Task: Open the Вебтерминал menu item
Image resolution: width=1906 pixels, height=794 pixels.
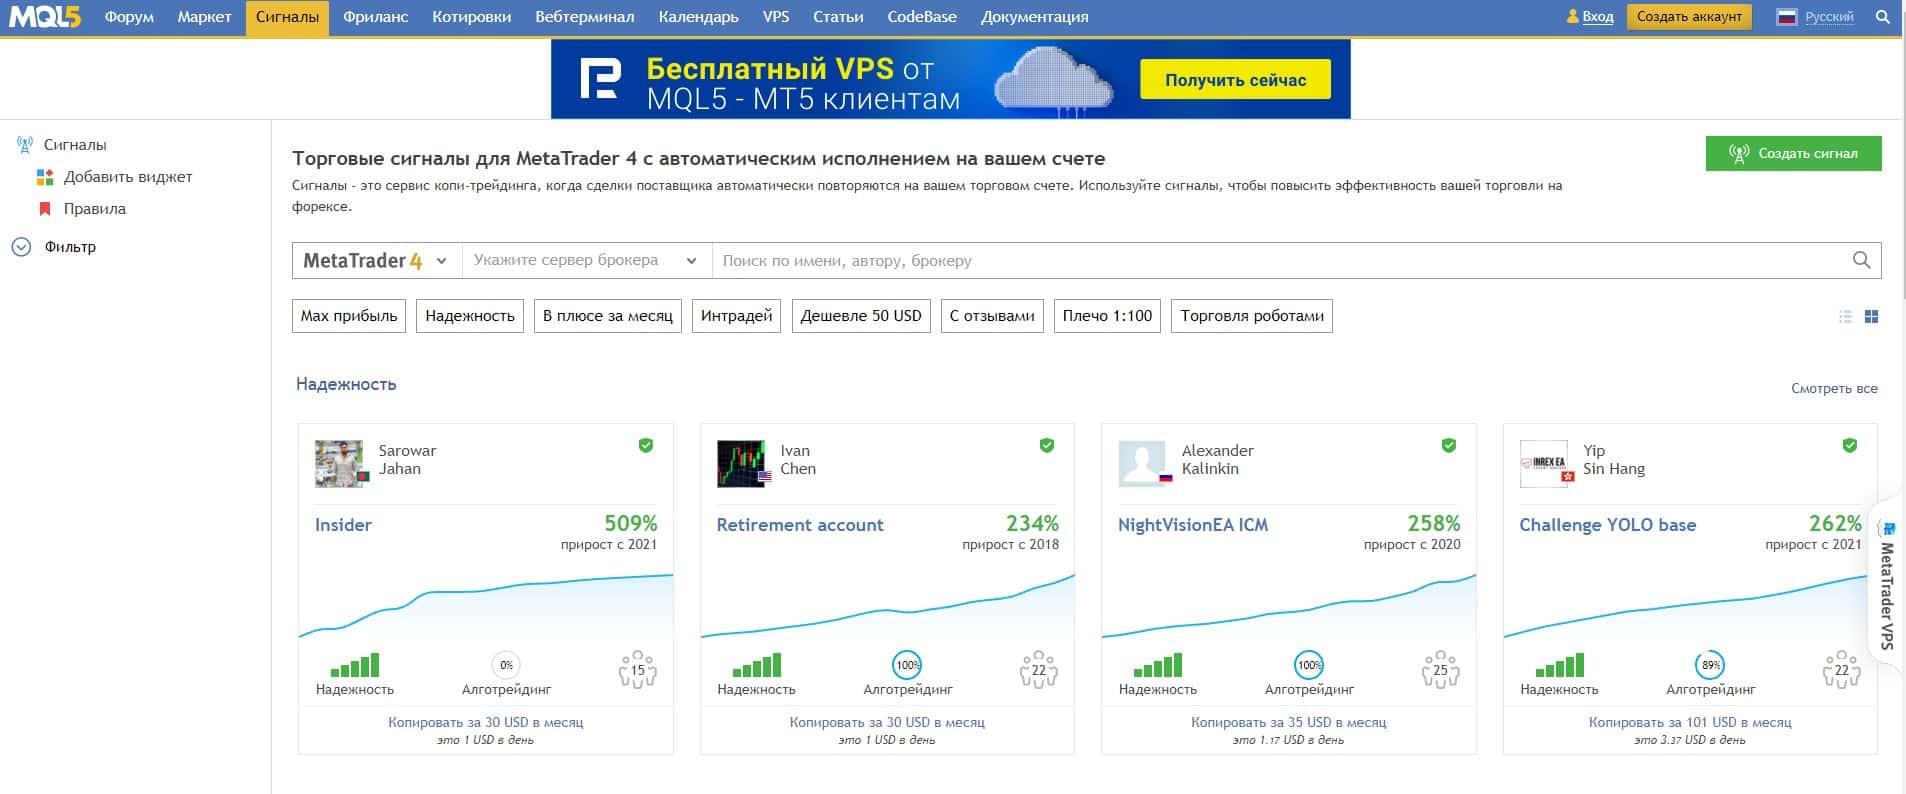Action: pyautogui.click(x=585, y=17)
